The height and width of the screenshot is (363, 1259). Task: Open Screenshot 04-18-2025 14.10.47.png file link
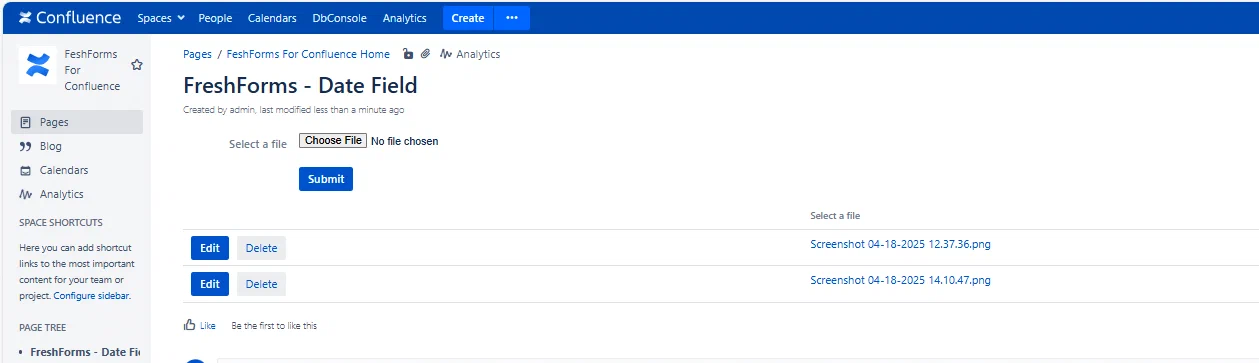click(x=900, y=280)
